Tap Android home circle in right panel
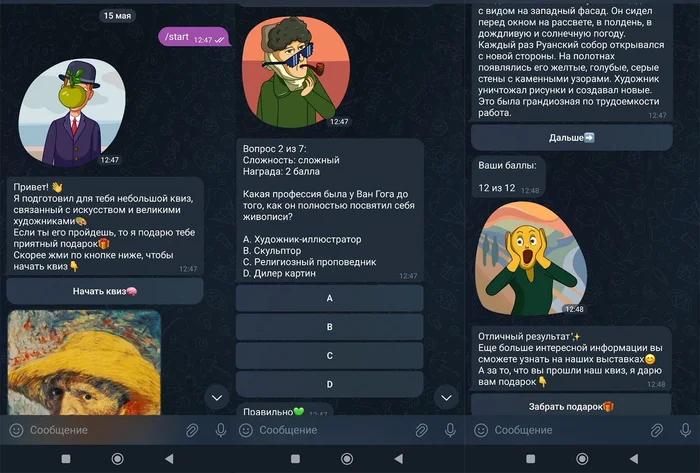700x473 pixels. coord(582,459)
